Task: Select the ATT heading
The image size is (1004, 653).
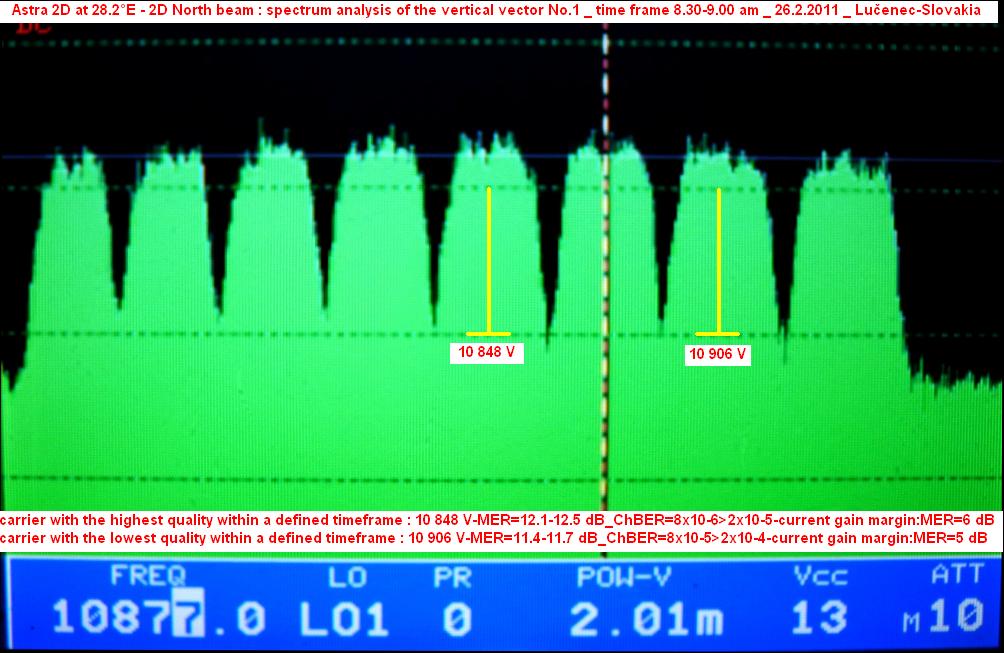Action: (956, 576)
